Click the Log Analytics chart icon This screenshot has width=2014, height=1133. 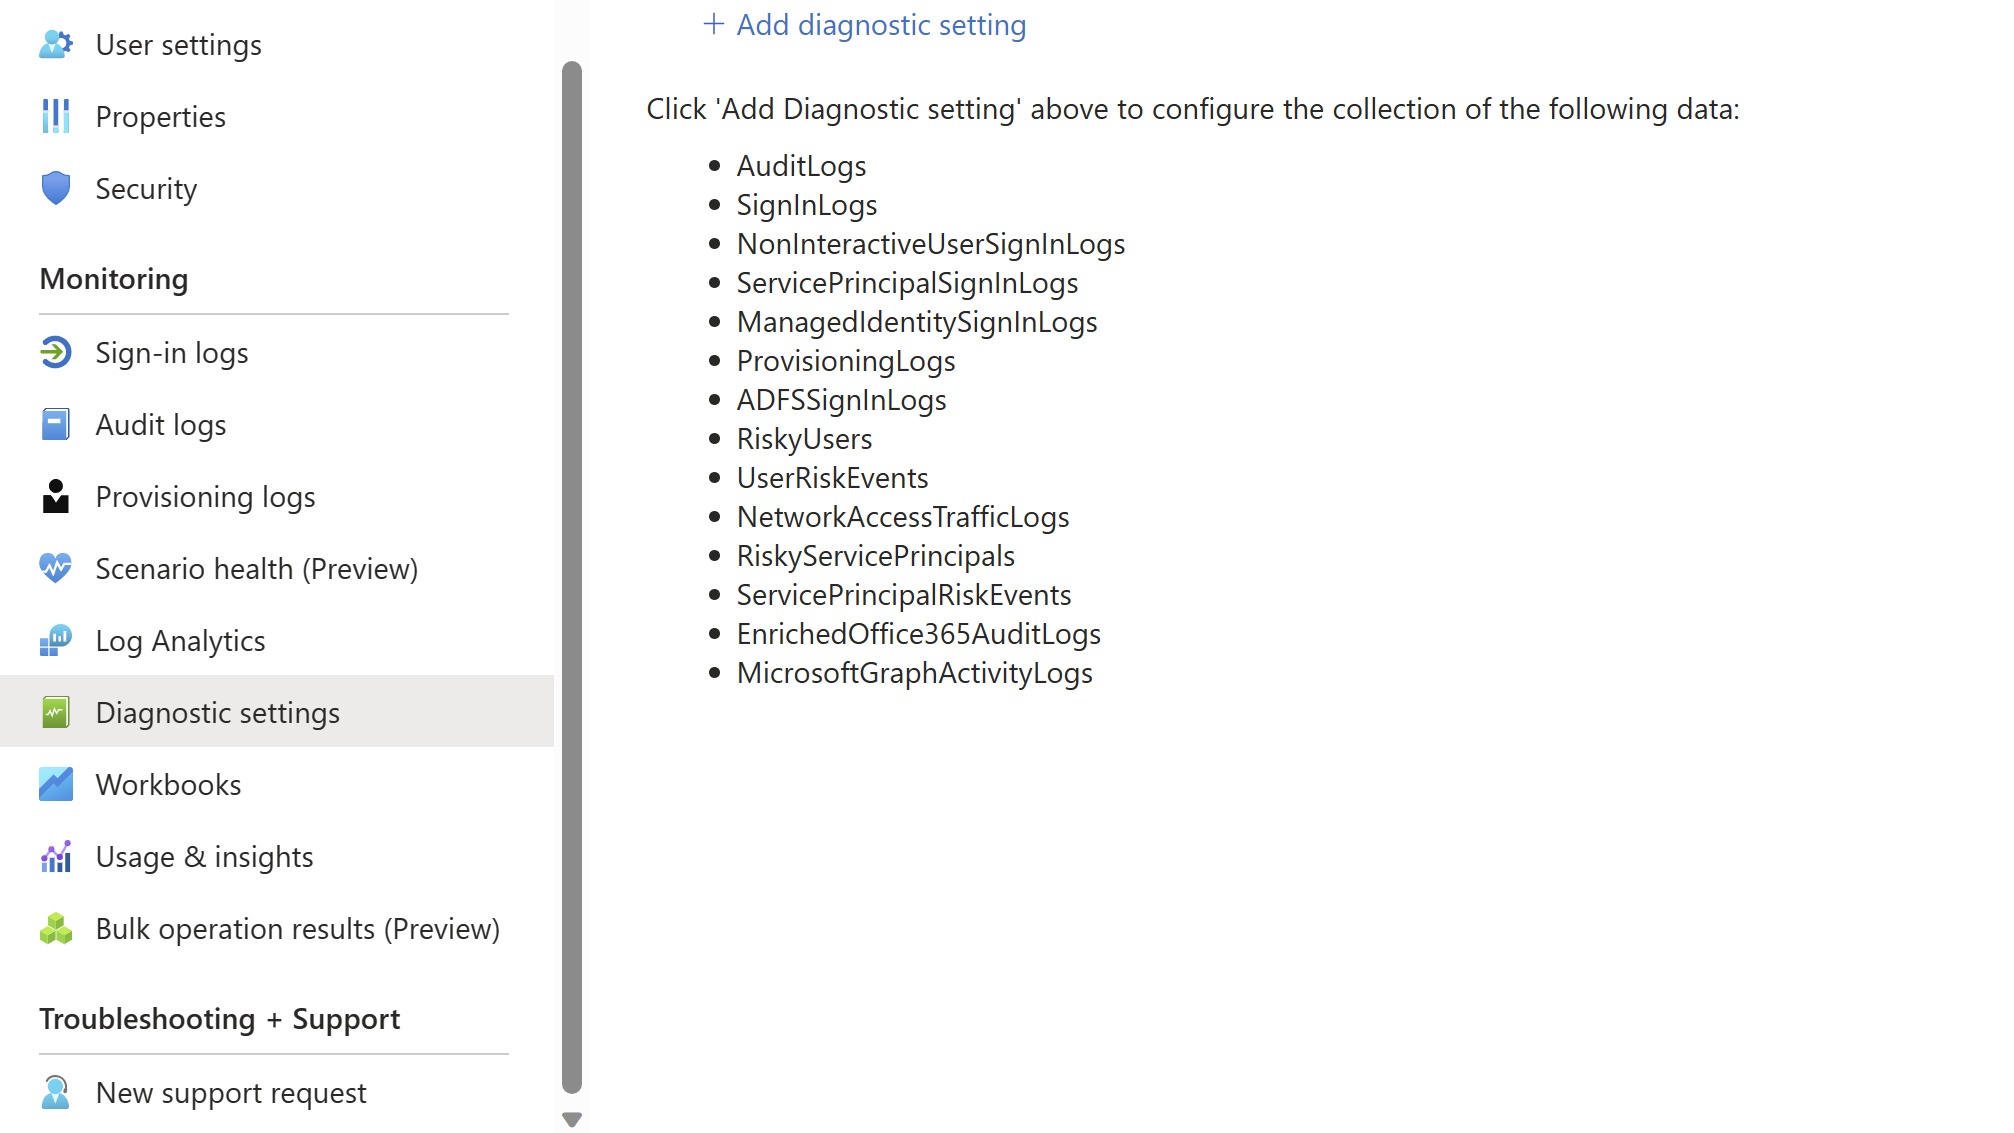[x=56, y=641]
